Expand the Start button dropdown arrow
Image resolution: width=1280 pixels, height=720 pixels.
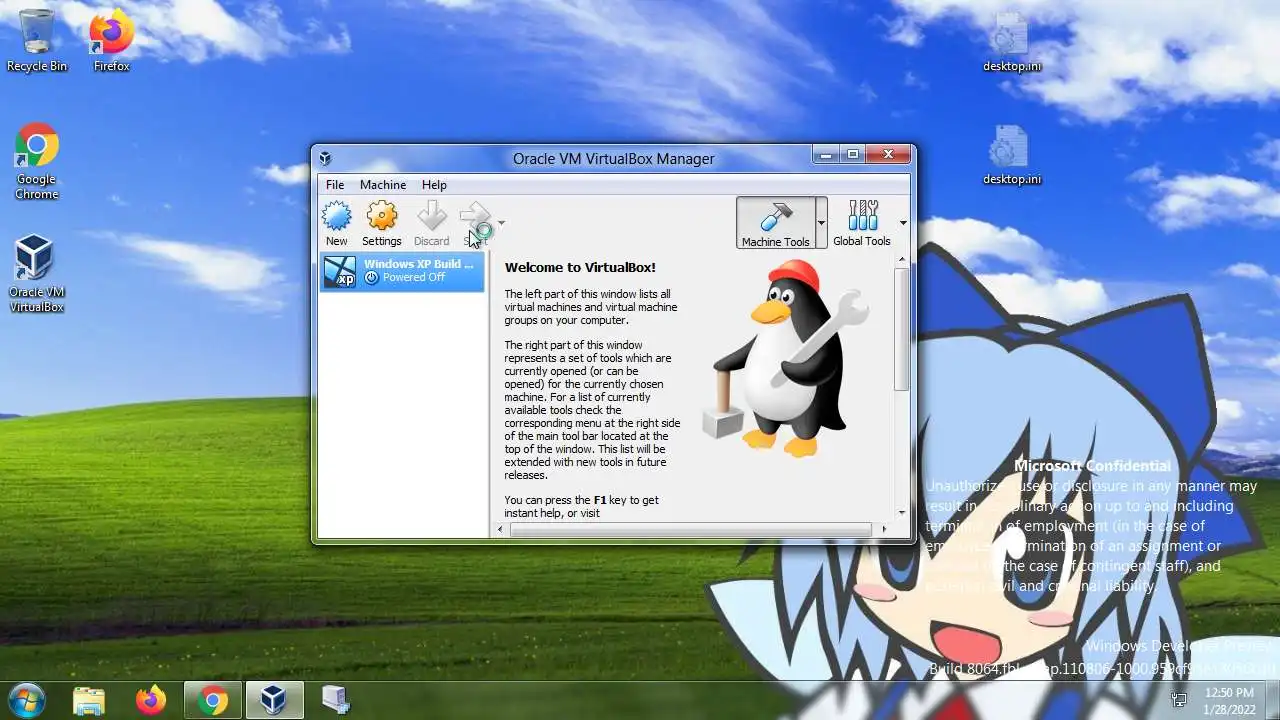(x=502, y=223)
